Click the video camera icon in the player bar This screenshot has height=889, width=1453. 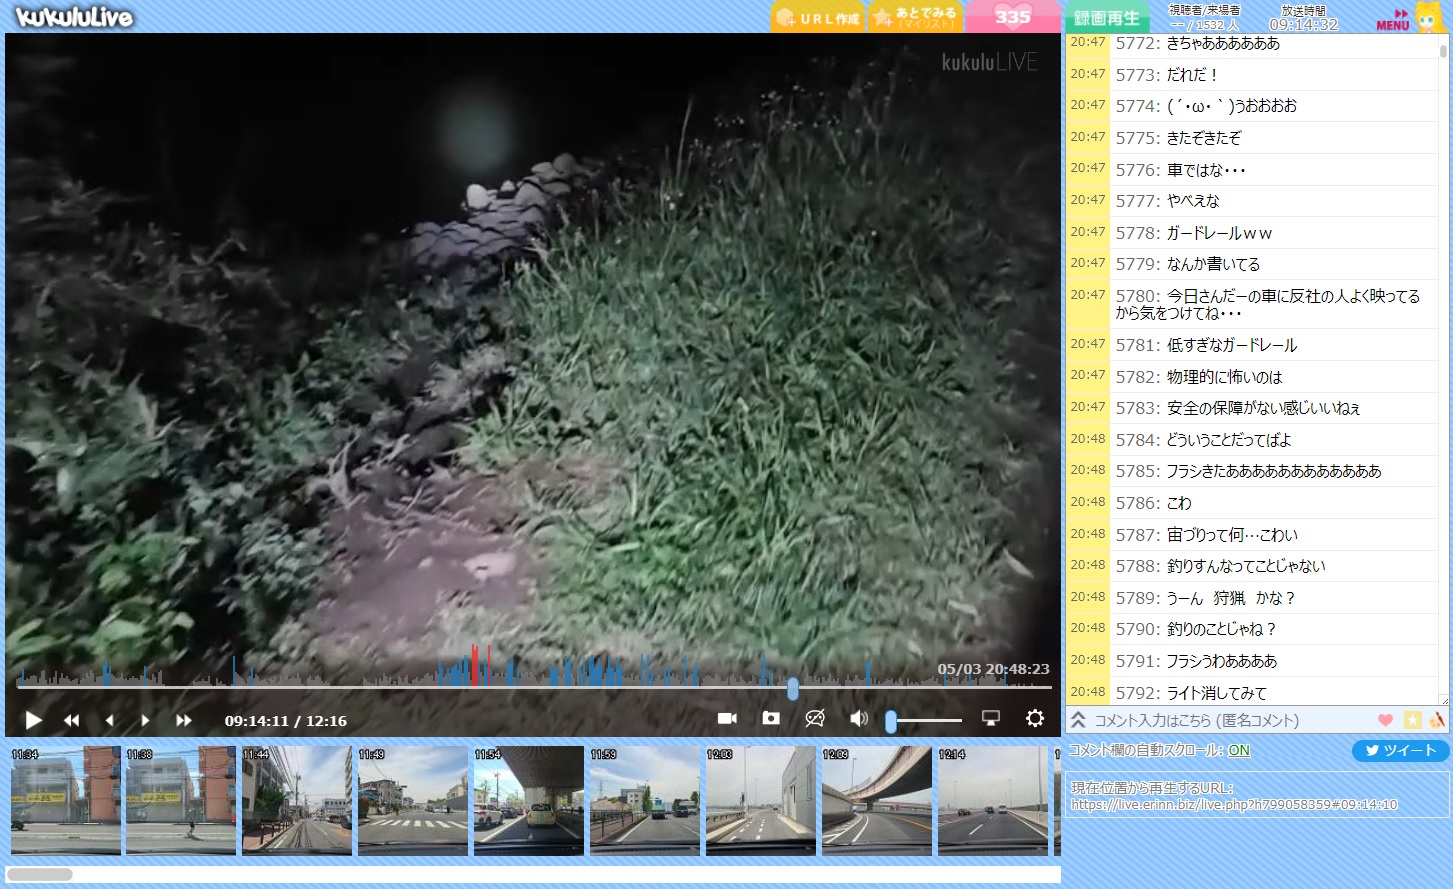coord(727,718)
